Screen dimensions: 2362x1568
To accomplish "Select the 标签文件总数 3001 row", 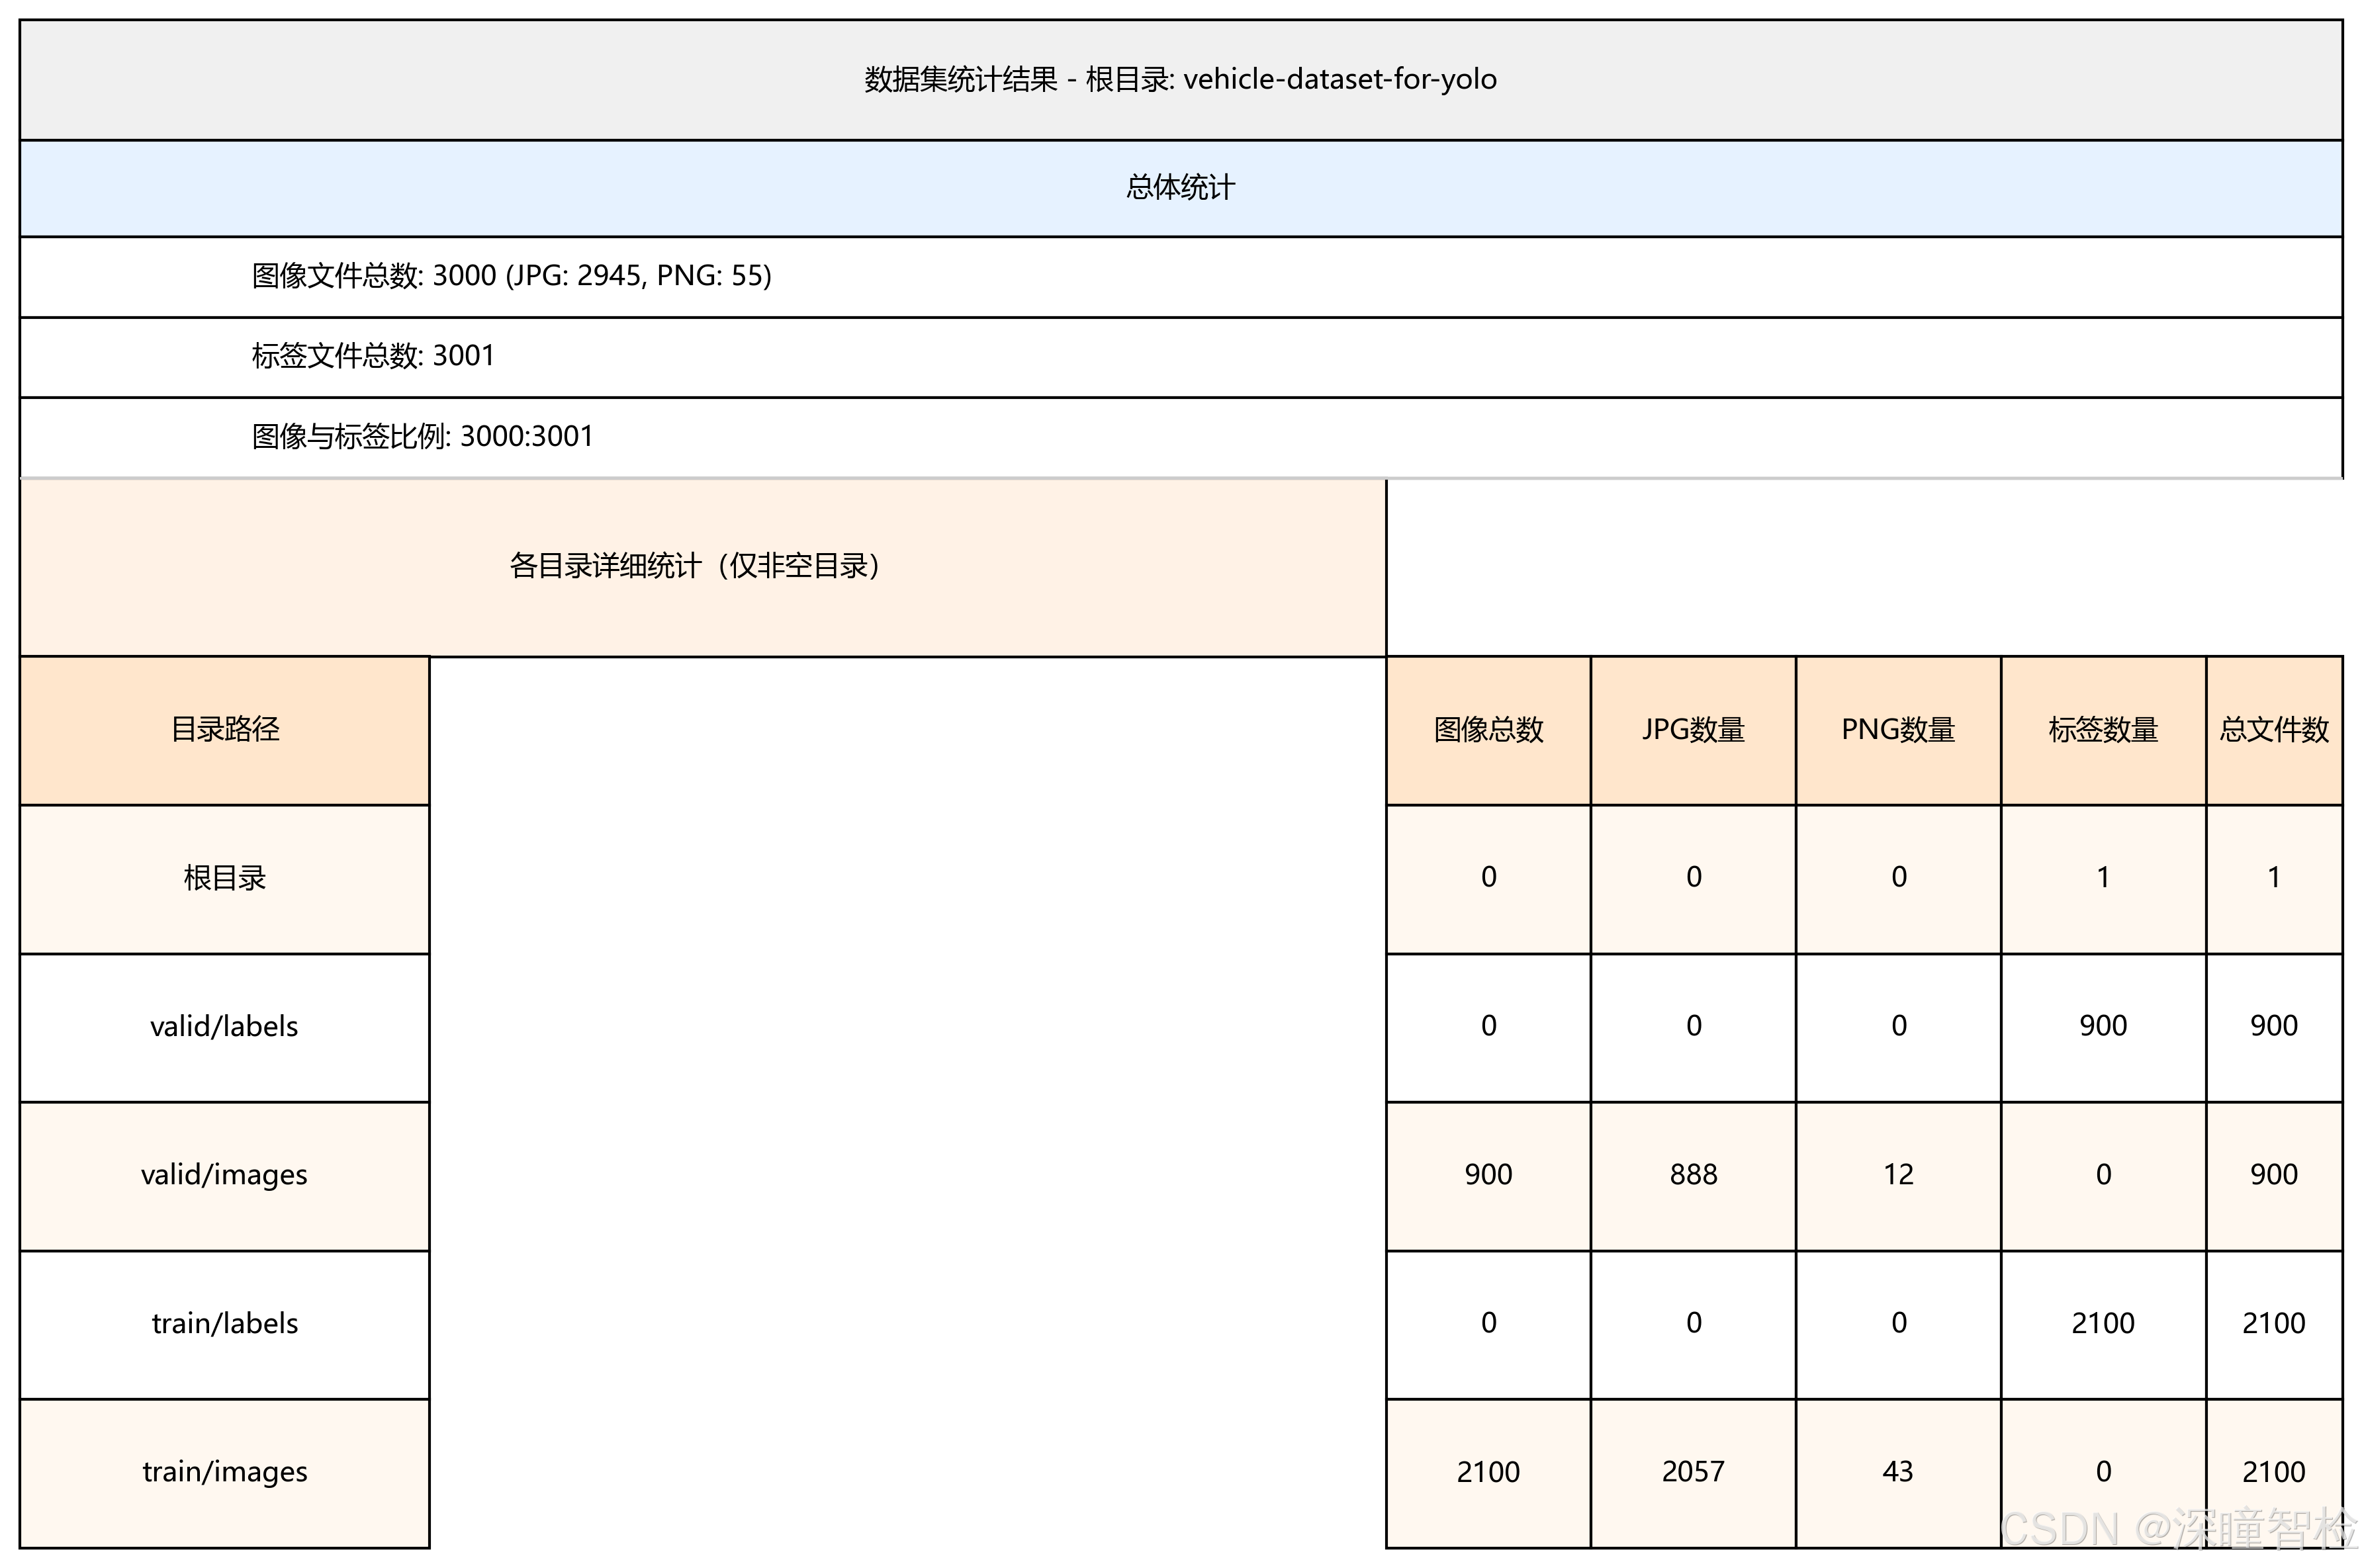I will tap(373, 355).
